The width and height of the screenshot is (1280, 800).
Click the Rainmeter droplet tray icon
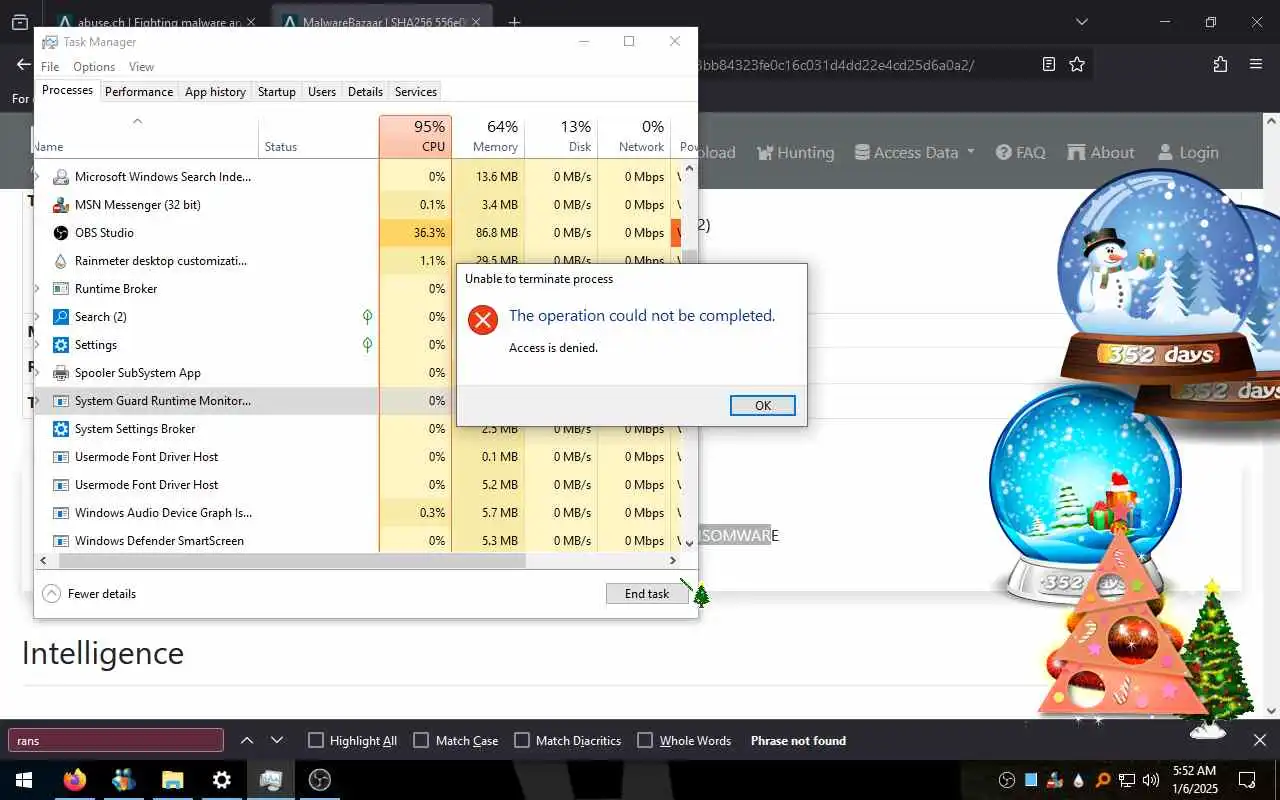tap(1078, 780)
